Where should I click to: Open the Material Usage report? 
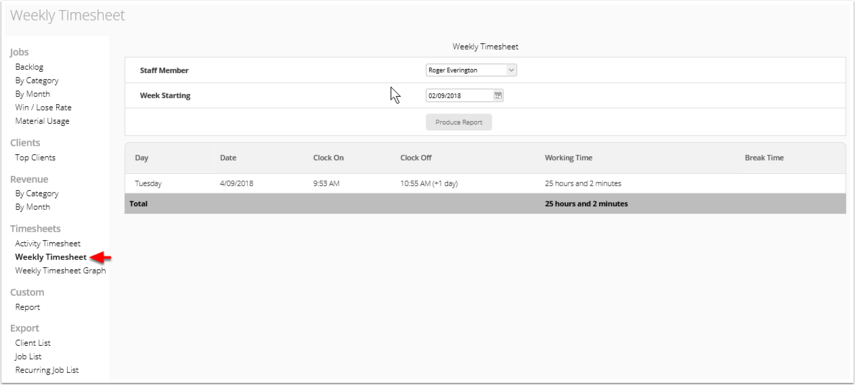tap(42, 121)
